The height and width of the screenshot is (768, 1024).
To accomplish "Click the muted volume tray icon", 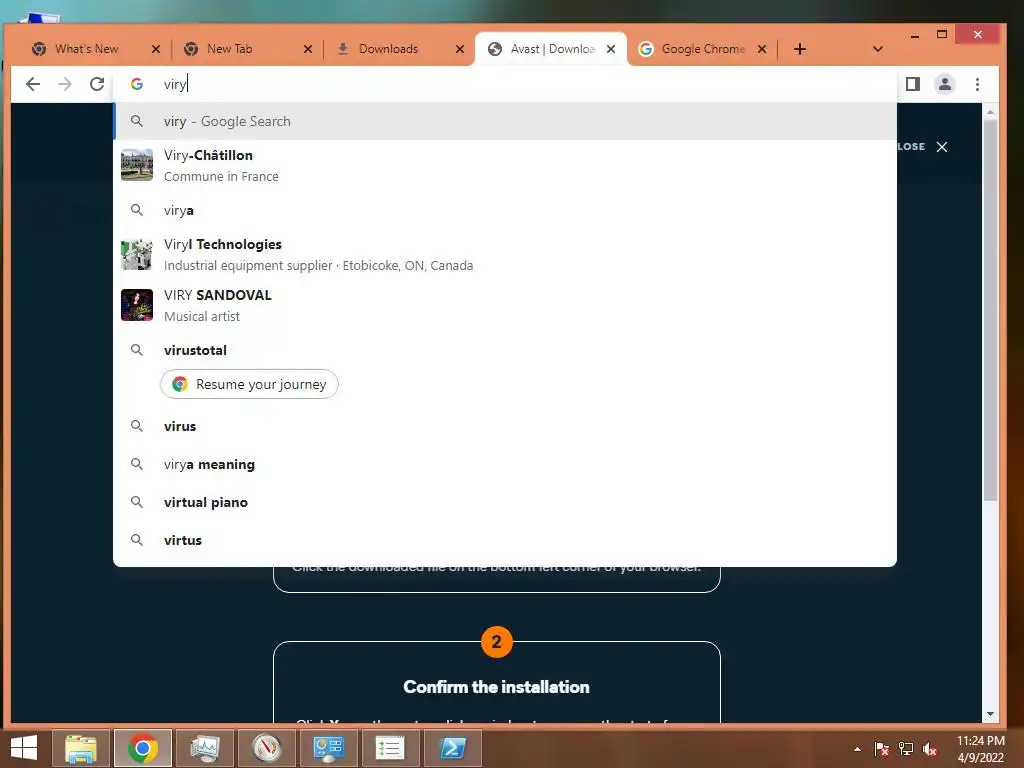I will (930, 749).
